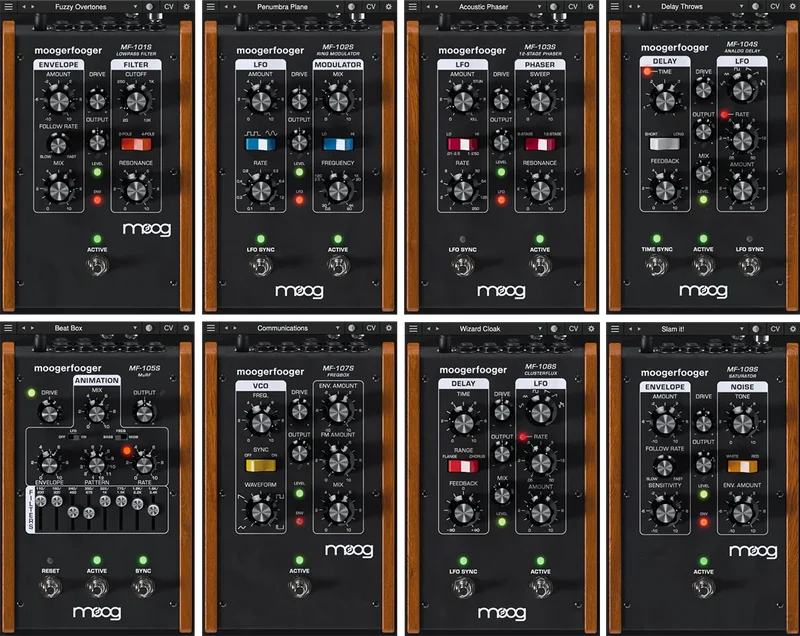Click the FEEDBACK knob on MF-104S Analog Delay
The height and width of the screenshot is (636, 800).
click(x=665, y=190)
